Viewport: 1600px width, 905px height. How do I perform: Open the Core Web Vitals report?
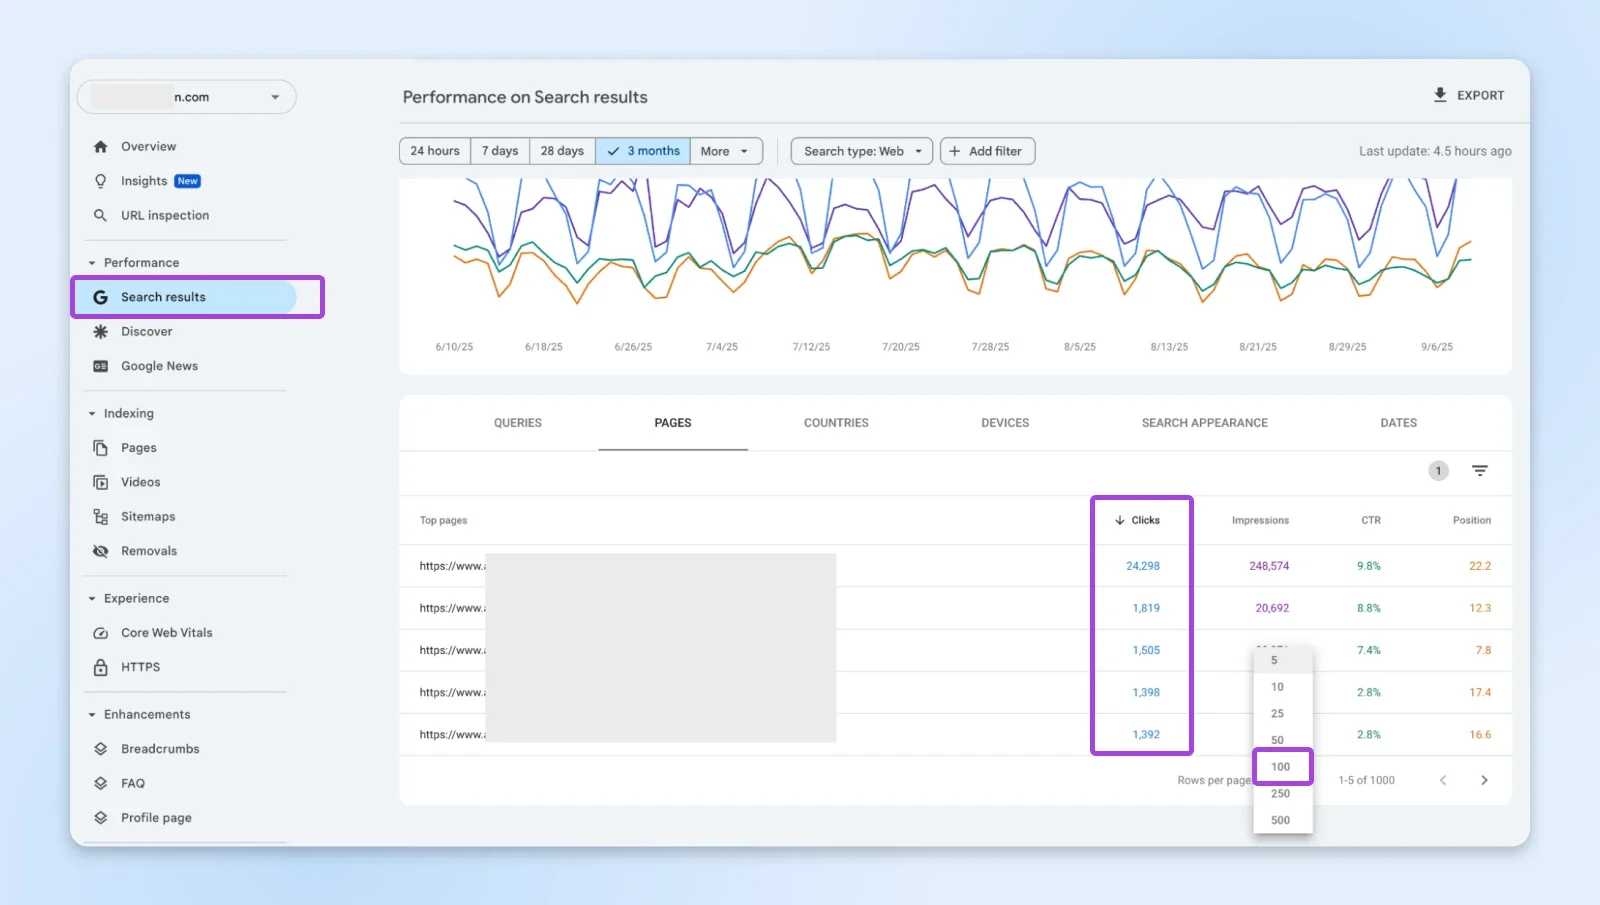(x=166, y=632)
